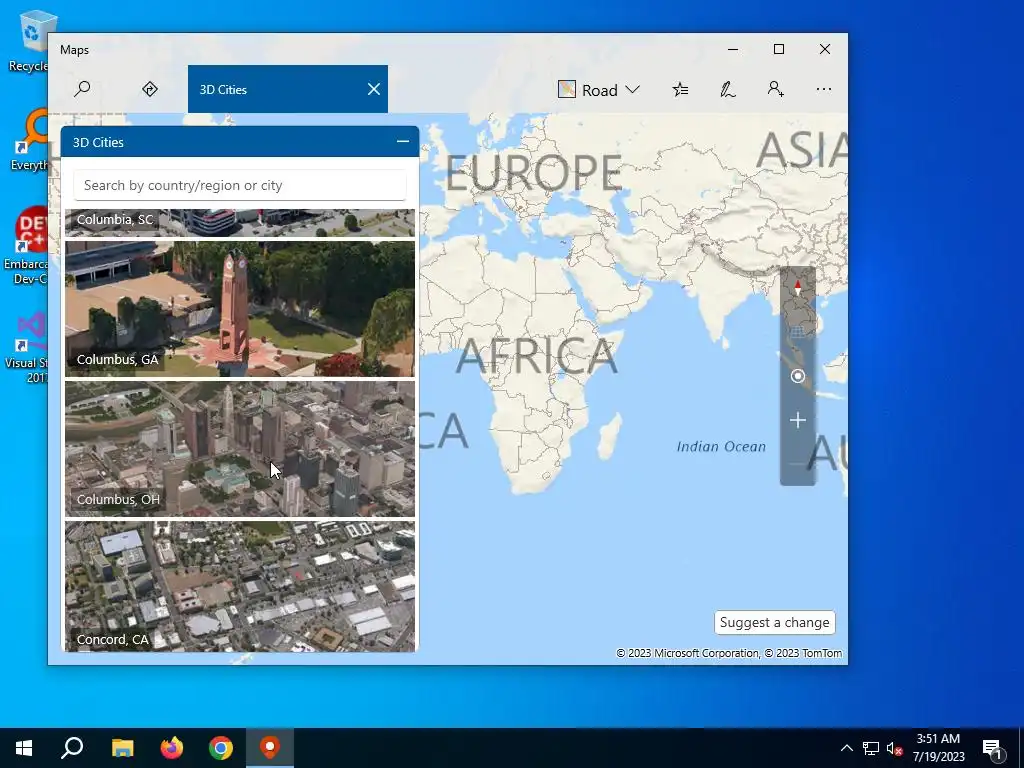Toggle the tilt map grid button

tap(797, 332)
